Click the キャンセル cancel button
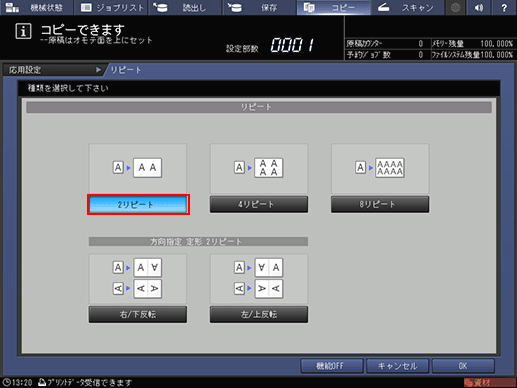The image size is (517, 388). point(397,366)
